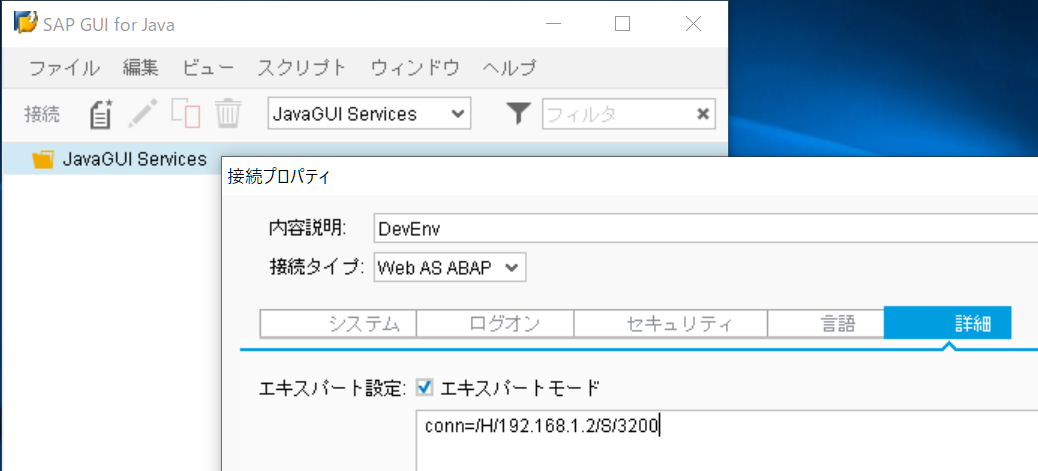Screen dimensions: 1038x471
Task: Clear the filter field with X
Action: click(703, 114)
